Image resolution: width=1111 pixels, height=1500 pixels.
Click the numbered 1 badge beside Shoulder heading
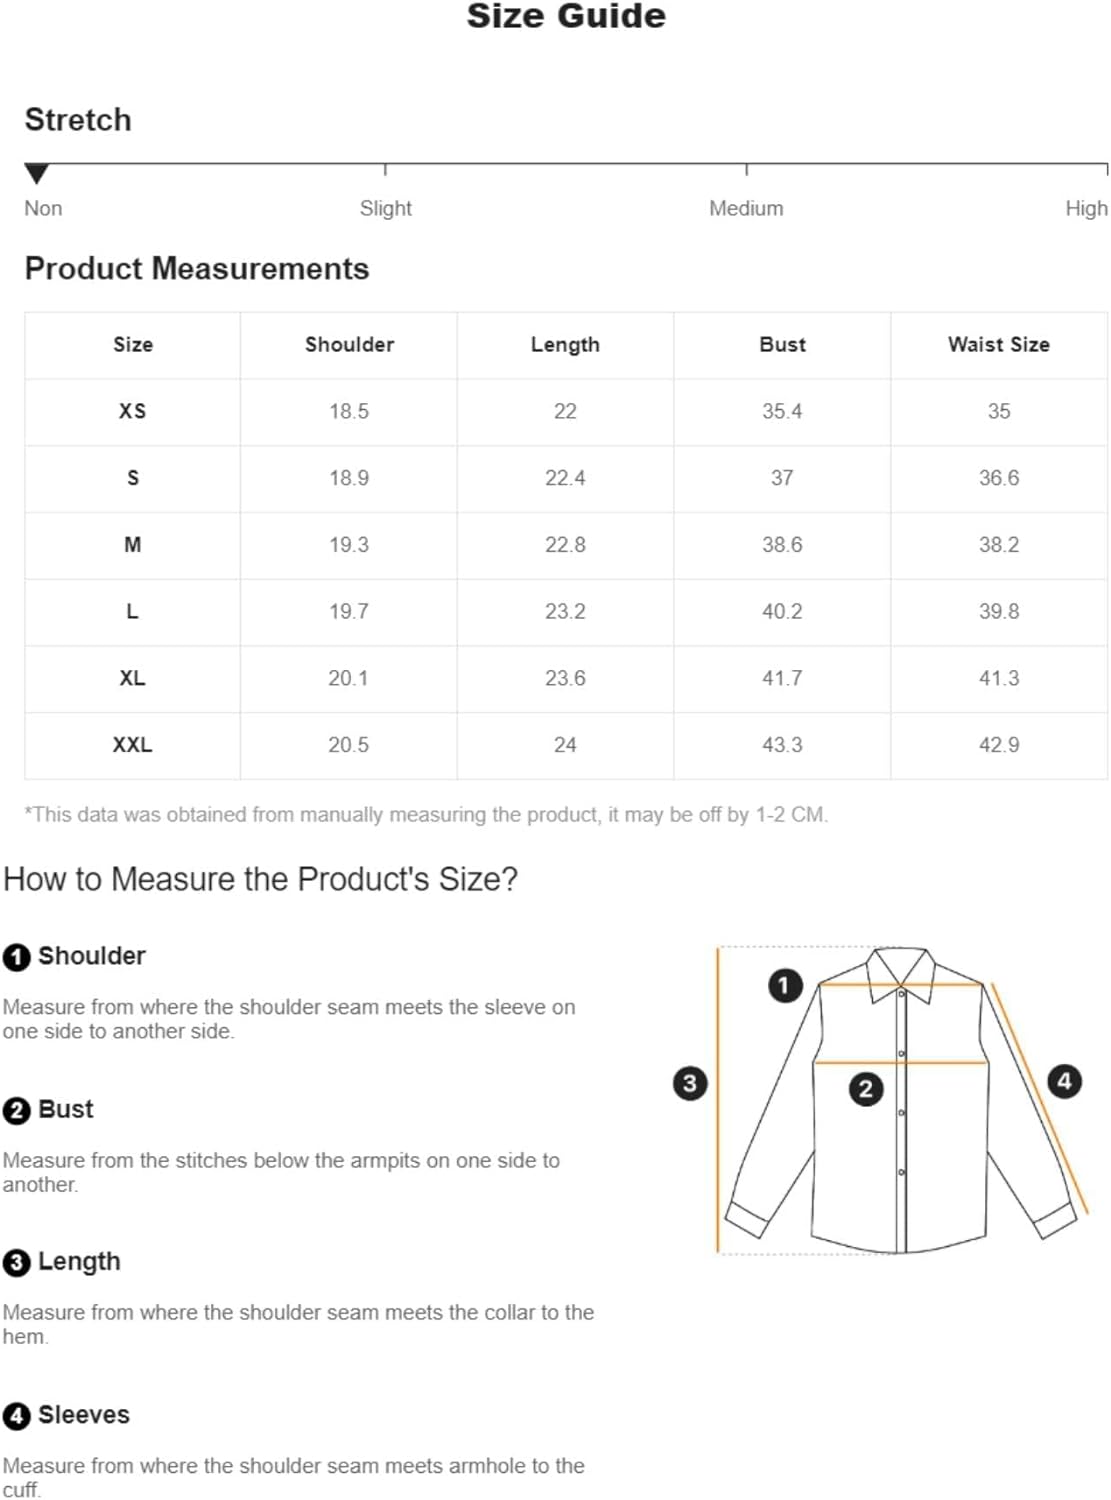17,957
